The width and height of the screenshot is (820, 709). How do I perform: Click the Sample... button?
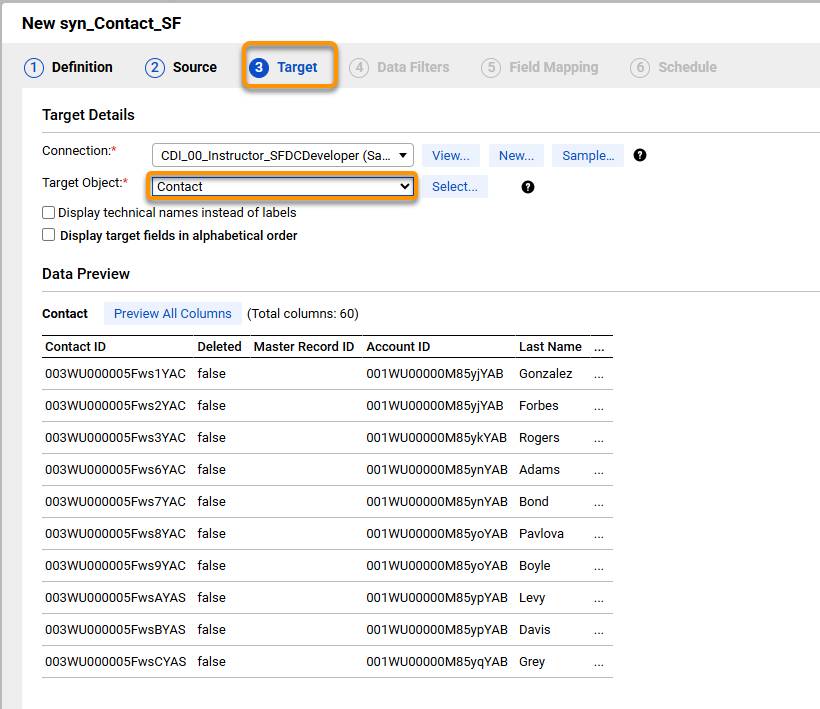[x=588, y=155]
